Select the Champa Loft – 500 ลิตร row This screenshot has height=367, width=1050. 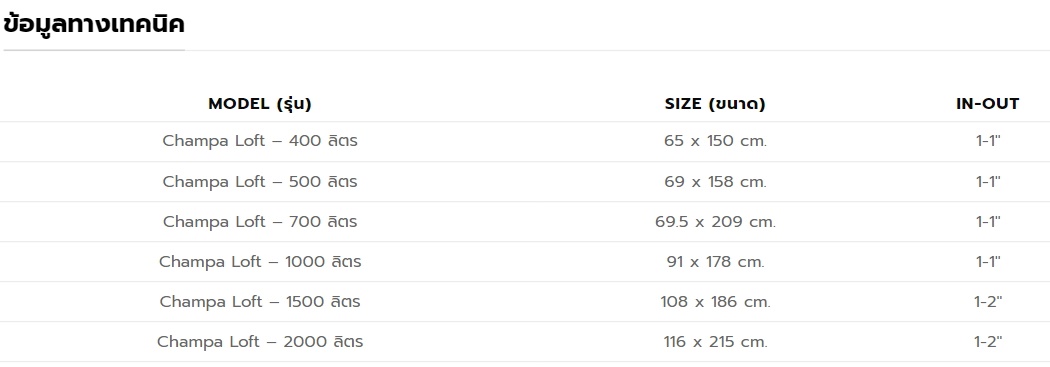click(x=525, y=181)
